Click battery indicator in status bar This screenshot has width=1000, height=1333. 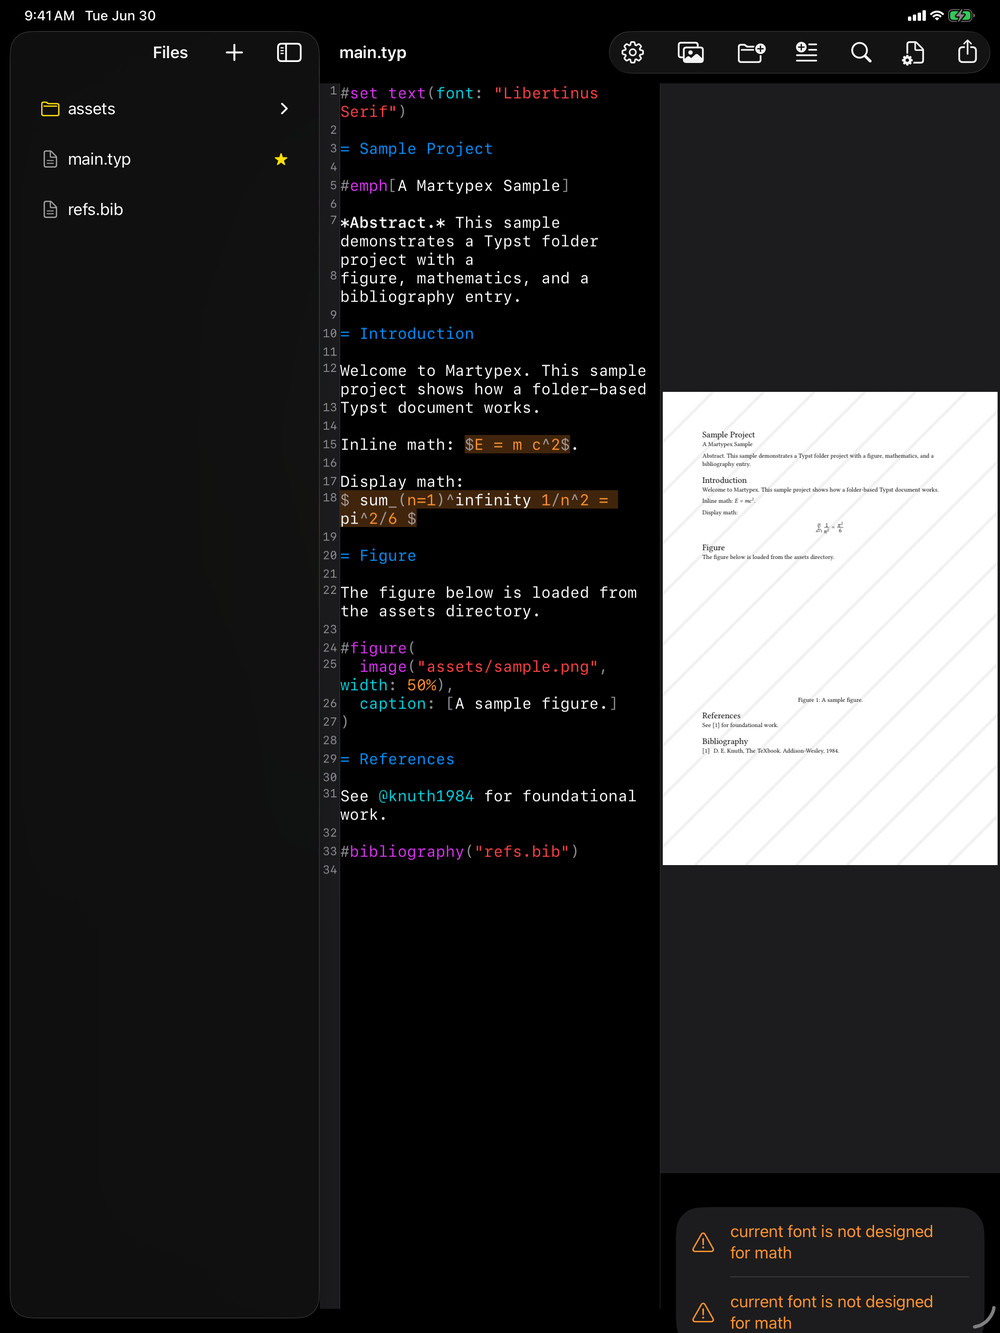[960, 15]
